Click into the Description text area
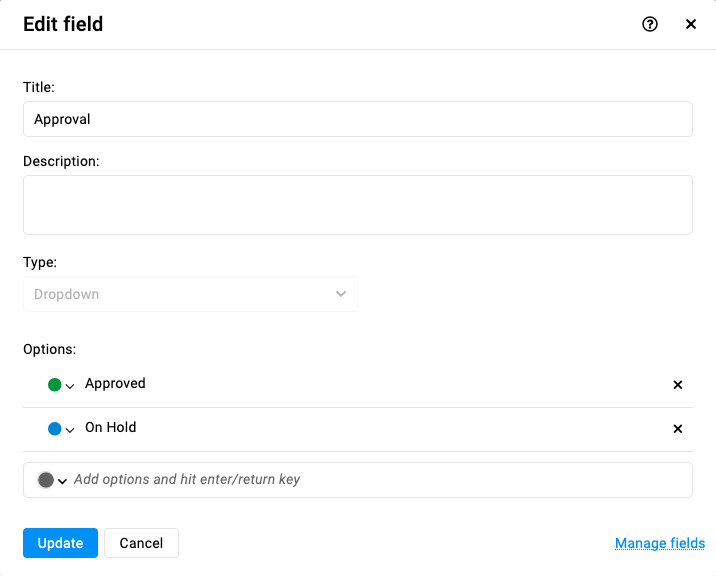 point(358,205)
